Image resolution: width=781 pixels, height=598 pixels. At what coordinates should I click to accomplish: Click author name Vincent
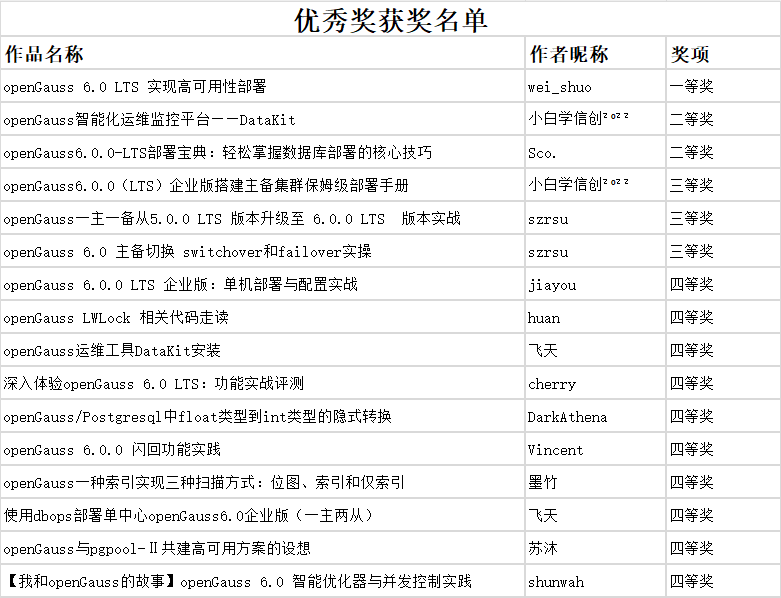click(555, 450)
